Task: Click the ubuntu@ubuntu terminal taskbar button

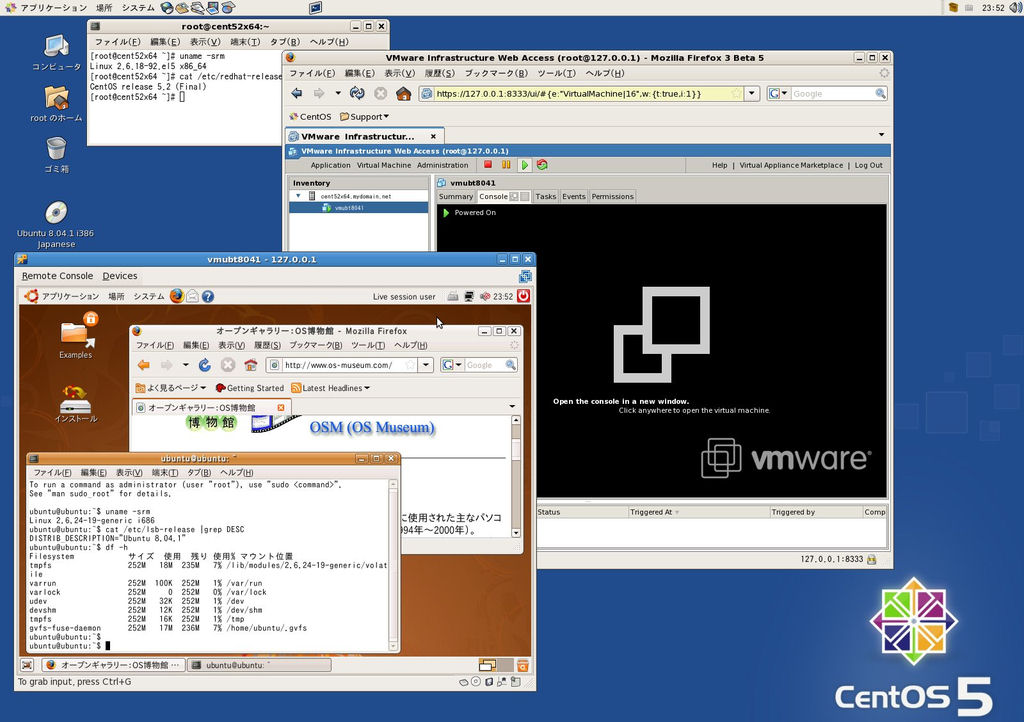Action: (x=259, y=665)
